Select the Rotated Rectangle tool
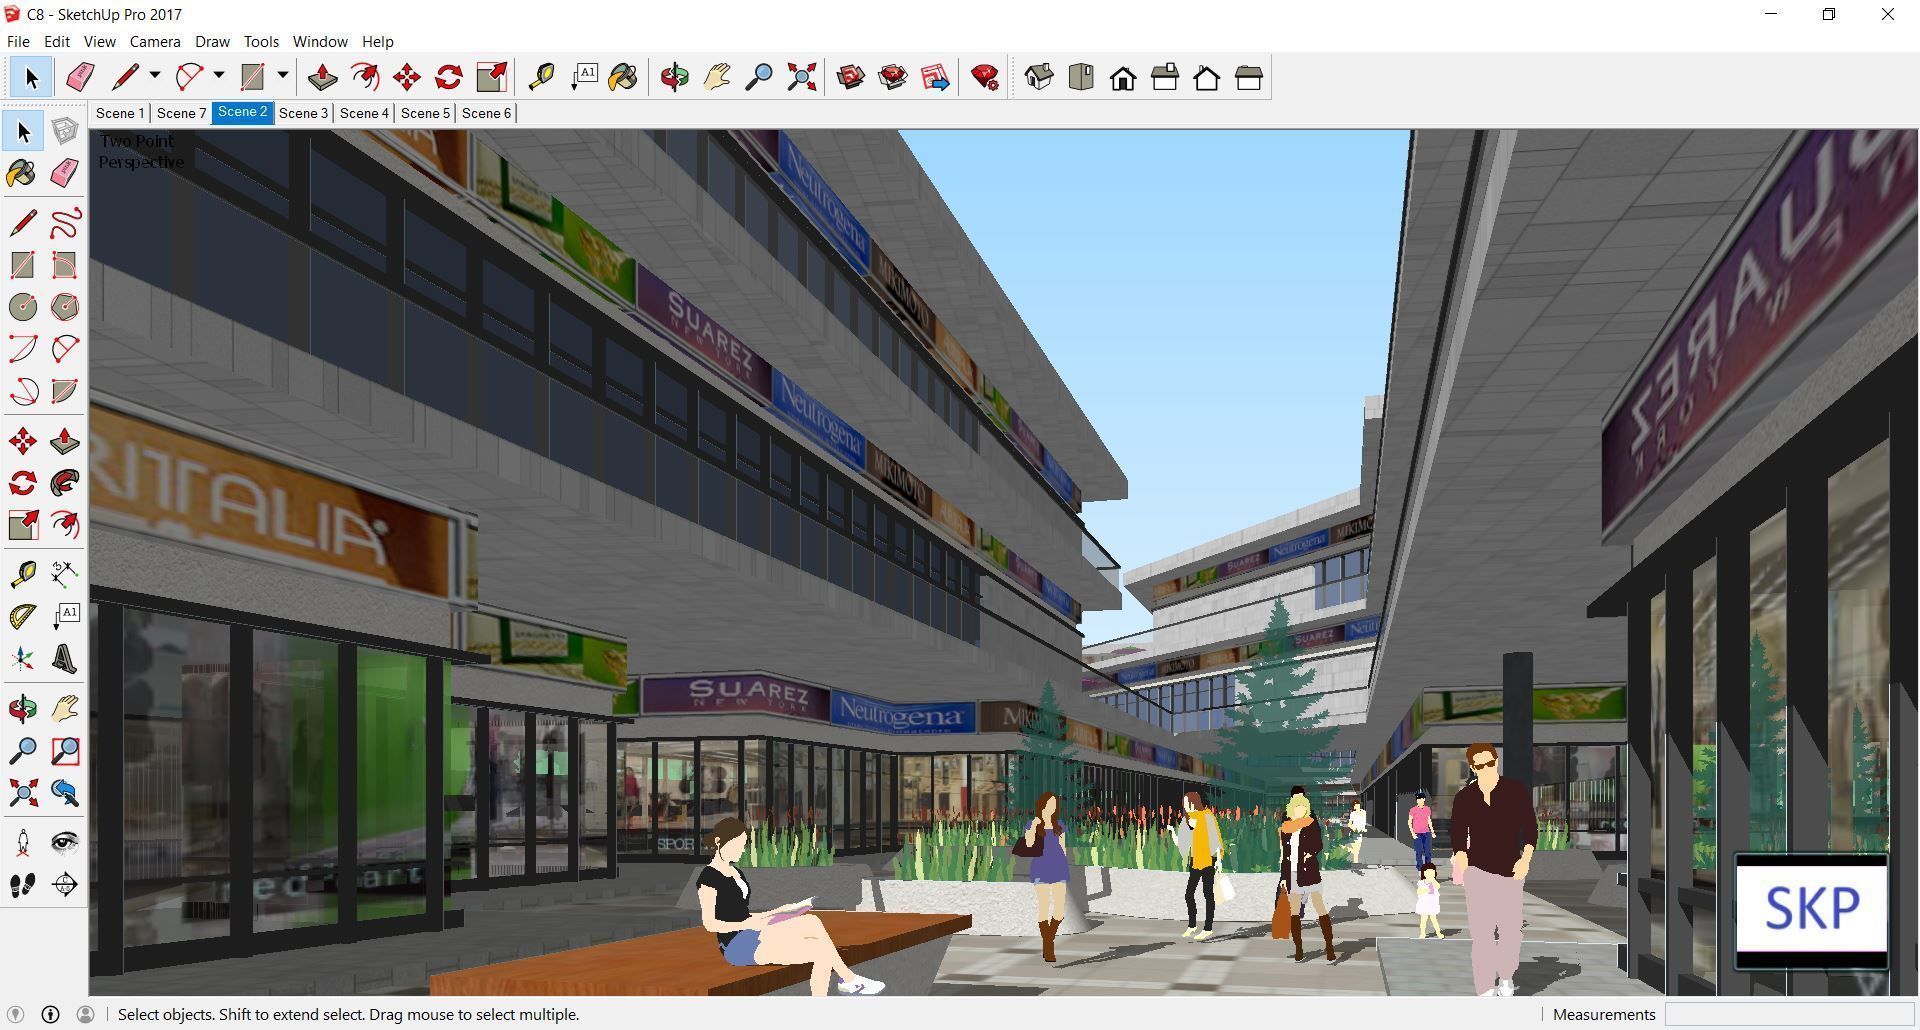Image resolution: width=1920 pixels, height=1030 pixels. (65, 265)
